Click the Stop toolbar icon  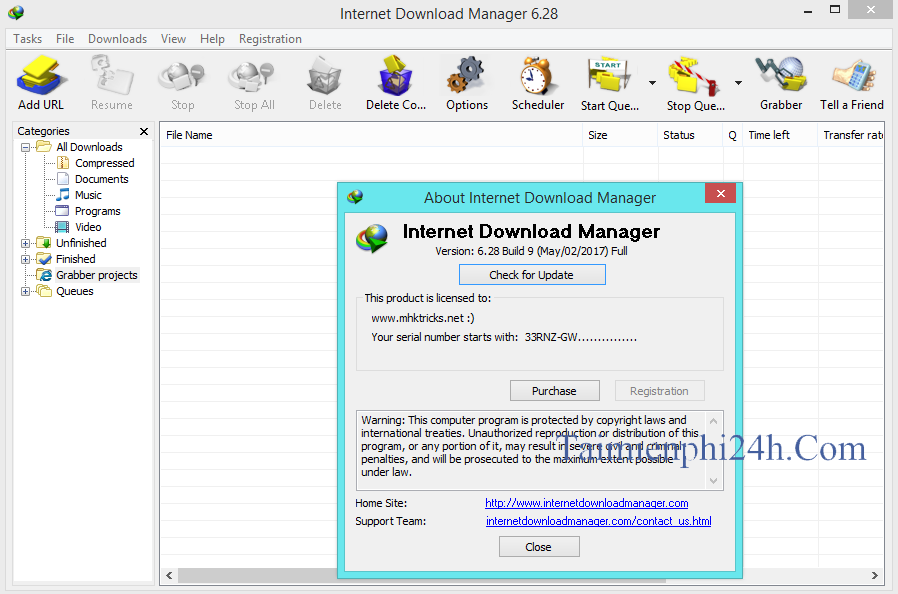coord(182,76)
